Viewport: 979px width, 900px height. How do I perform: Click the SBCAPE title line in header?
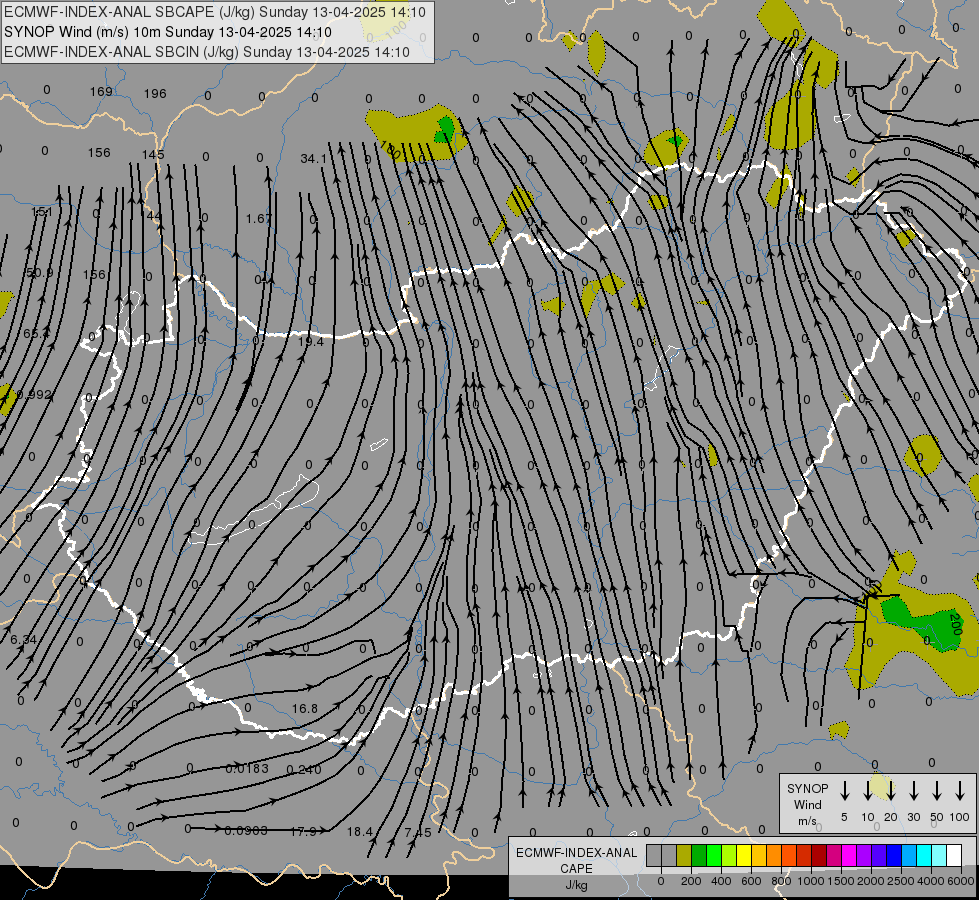[x=215, y=12]
